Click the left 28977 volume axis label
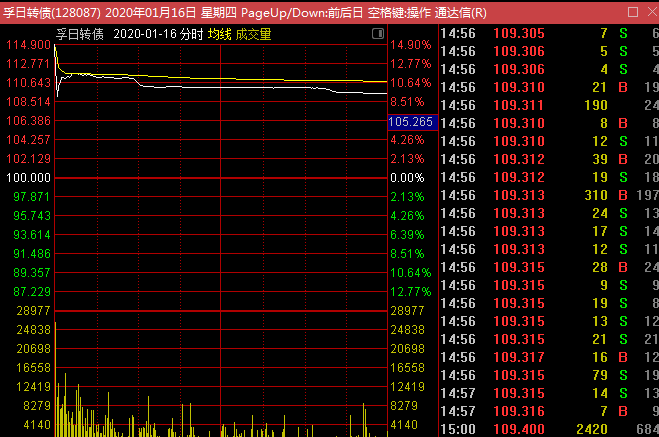Image resolution: width=659 pixels, height=437 pixels. pyautogui.click(x=33, y=311)
